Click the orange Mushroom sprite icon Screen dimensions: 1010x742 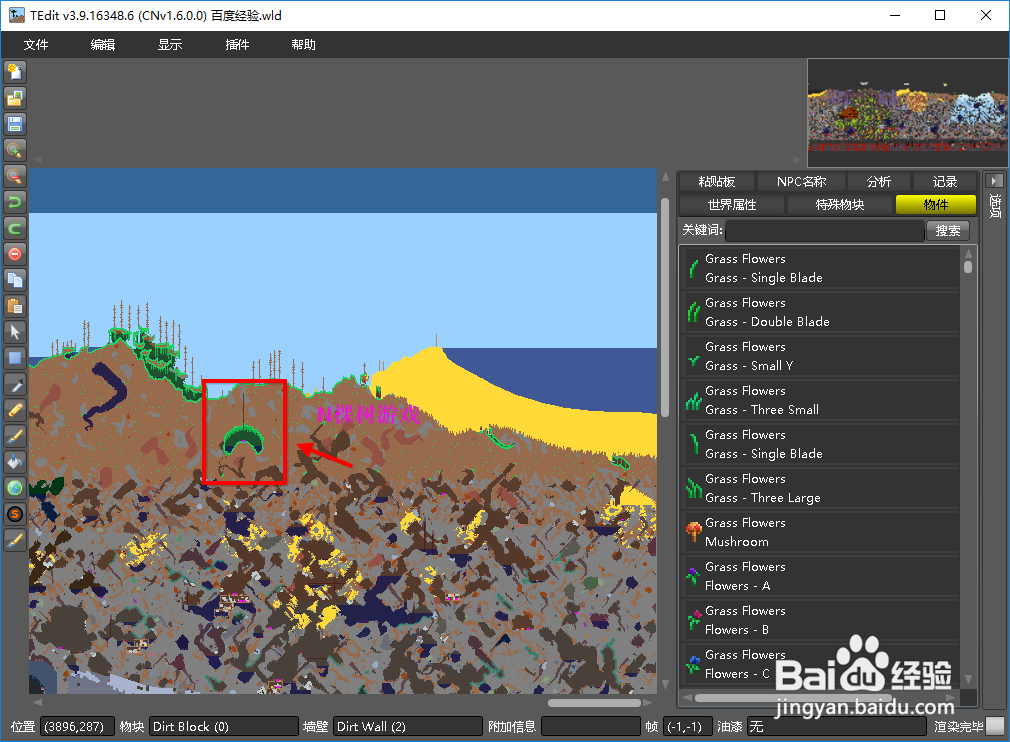point(694,532)
